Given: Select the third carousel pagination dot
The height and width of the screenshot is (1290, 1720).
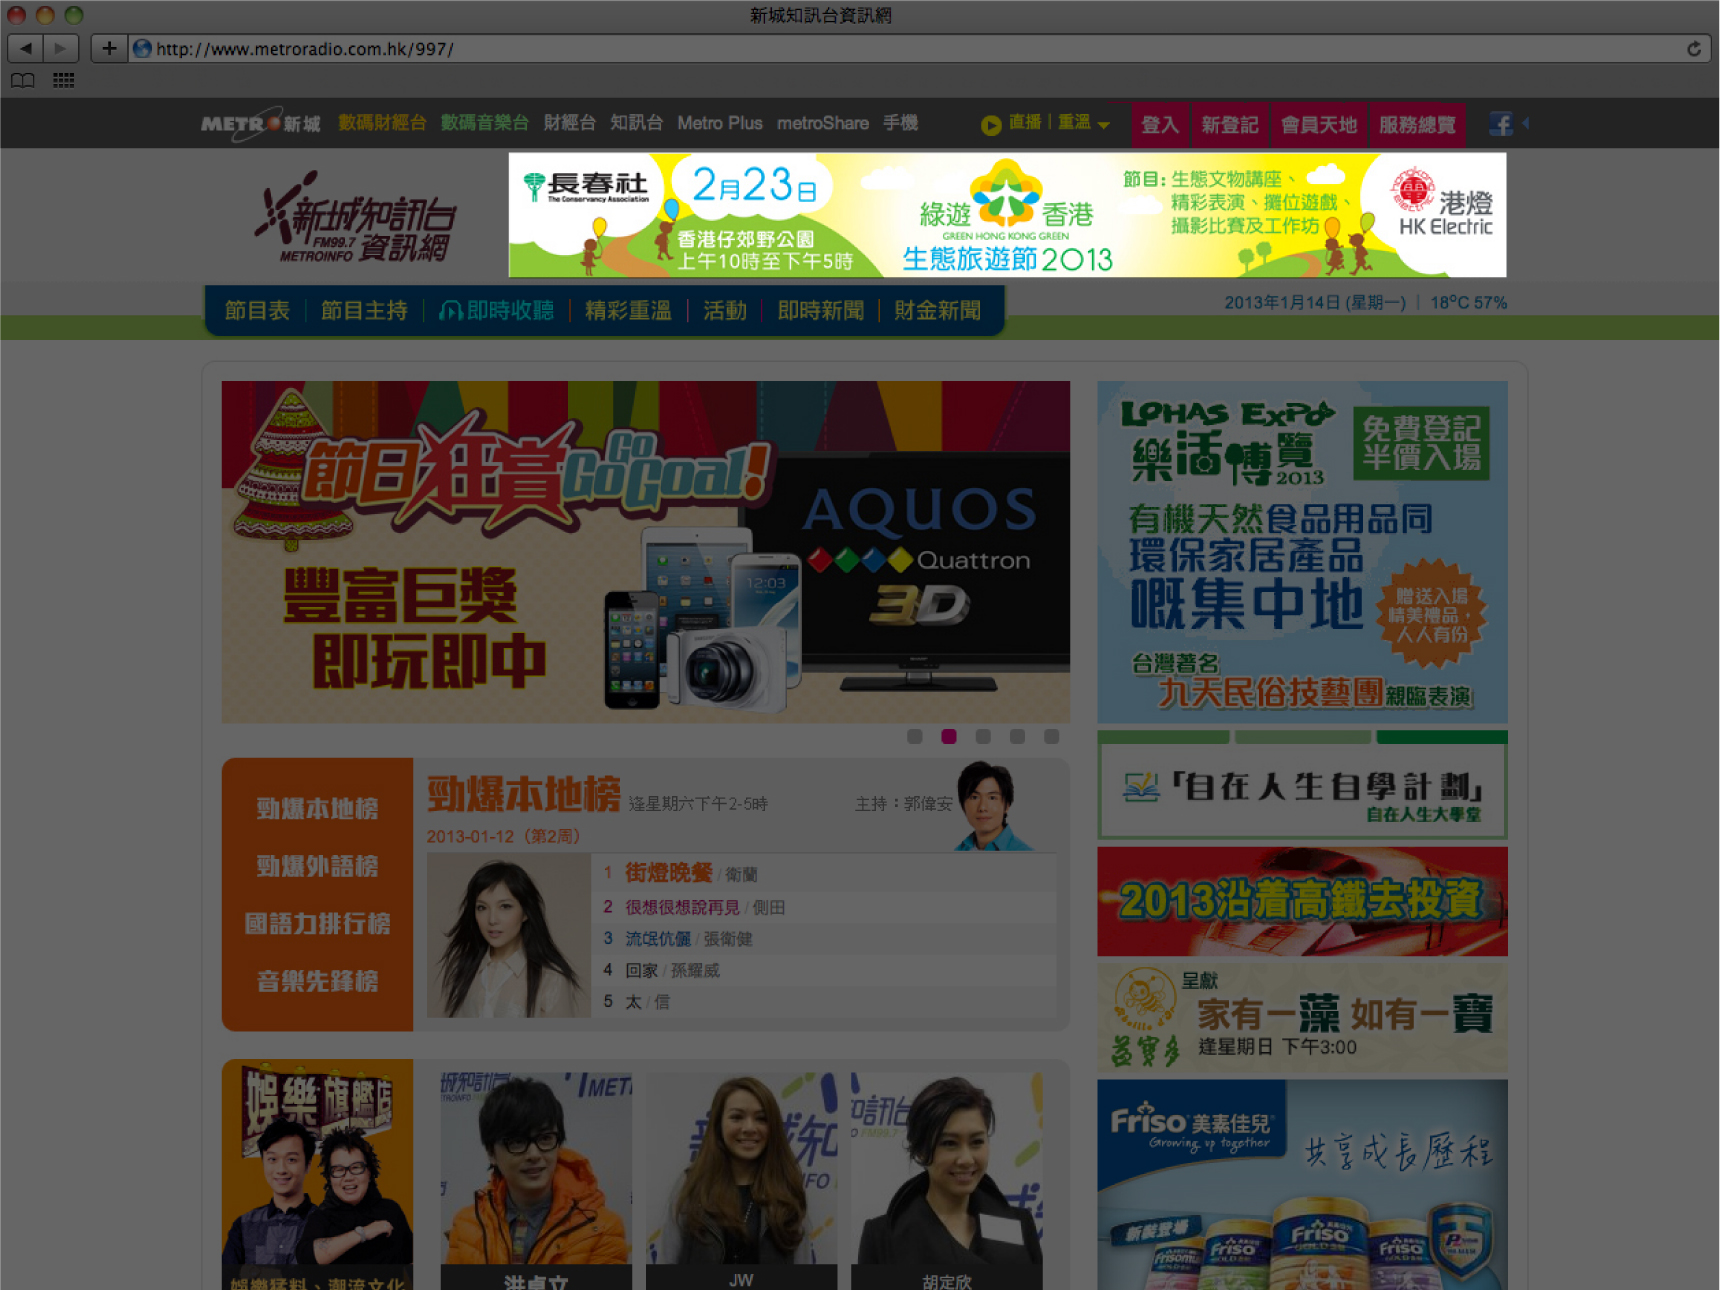Looking at the screenshot, I should coord(983,737).
